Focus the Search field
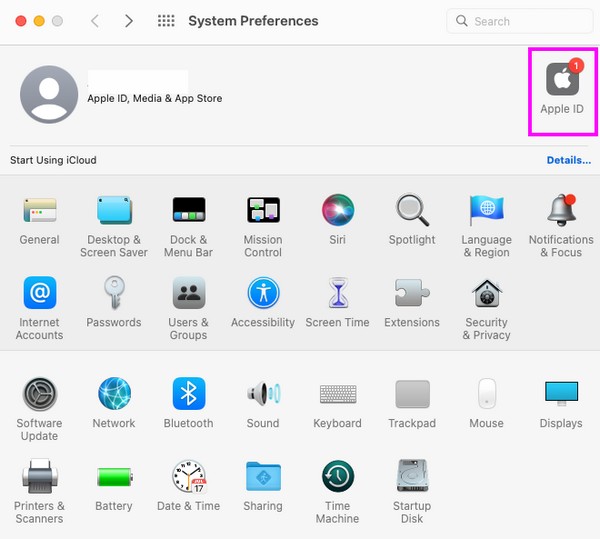Viewport: 600px width, 539px height. tap(520, 21)
